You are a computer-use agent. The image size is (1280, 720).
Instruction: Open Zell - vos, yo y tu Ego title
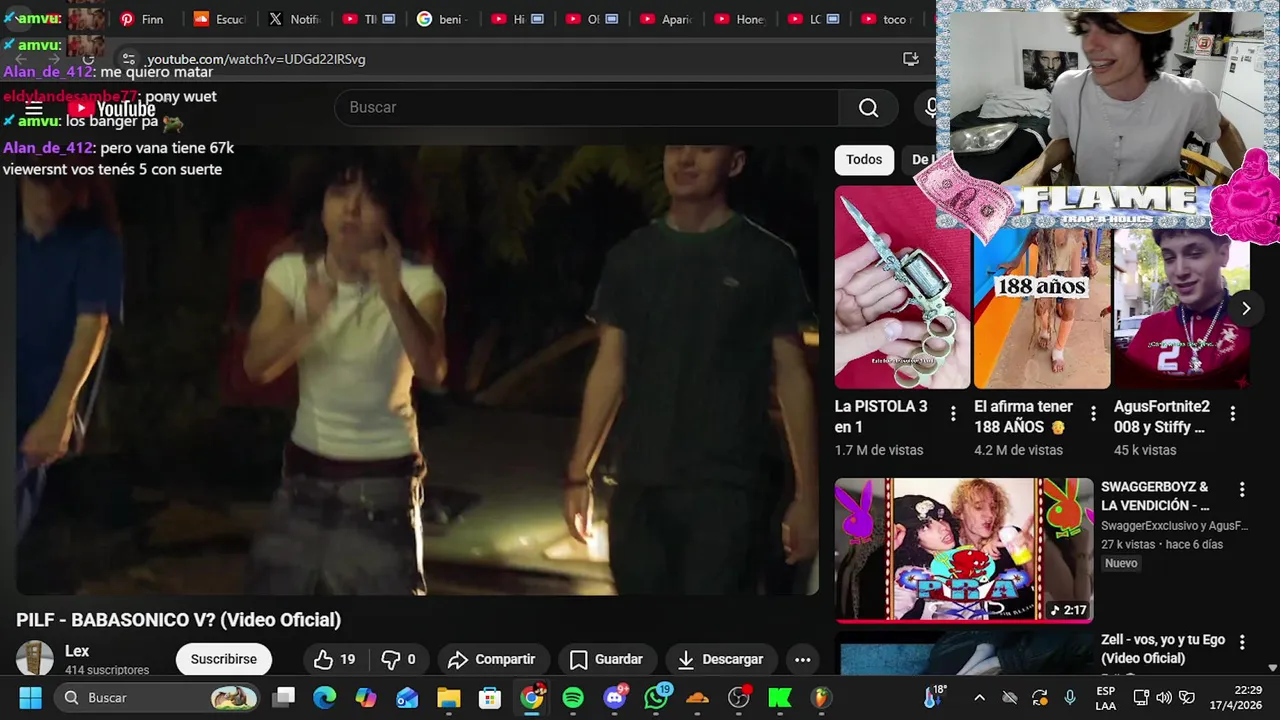(1163, 649)
